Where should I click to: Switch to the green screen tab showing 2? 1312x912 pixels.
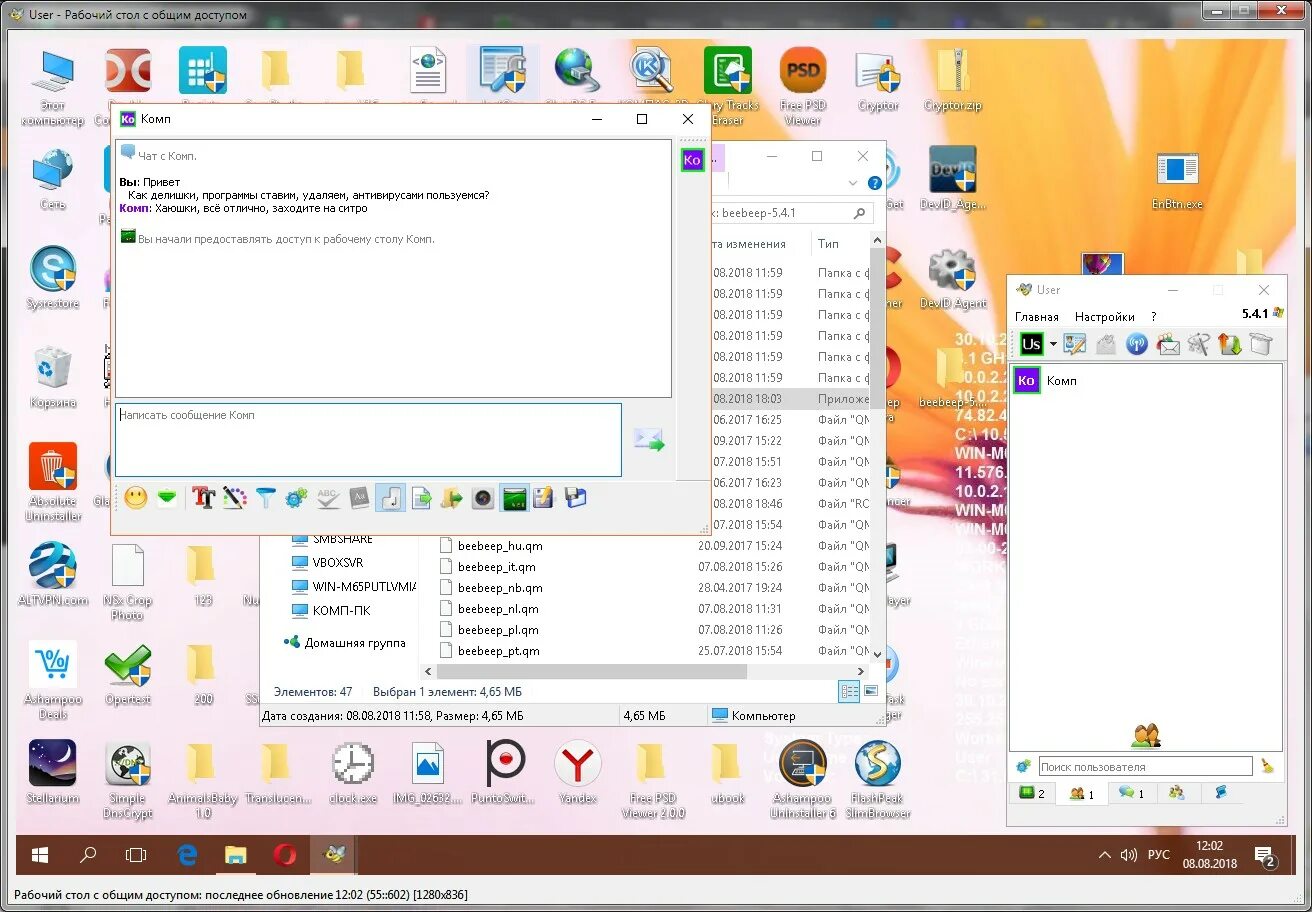(1033, 793)
